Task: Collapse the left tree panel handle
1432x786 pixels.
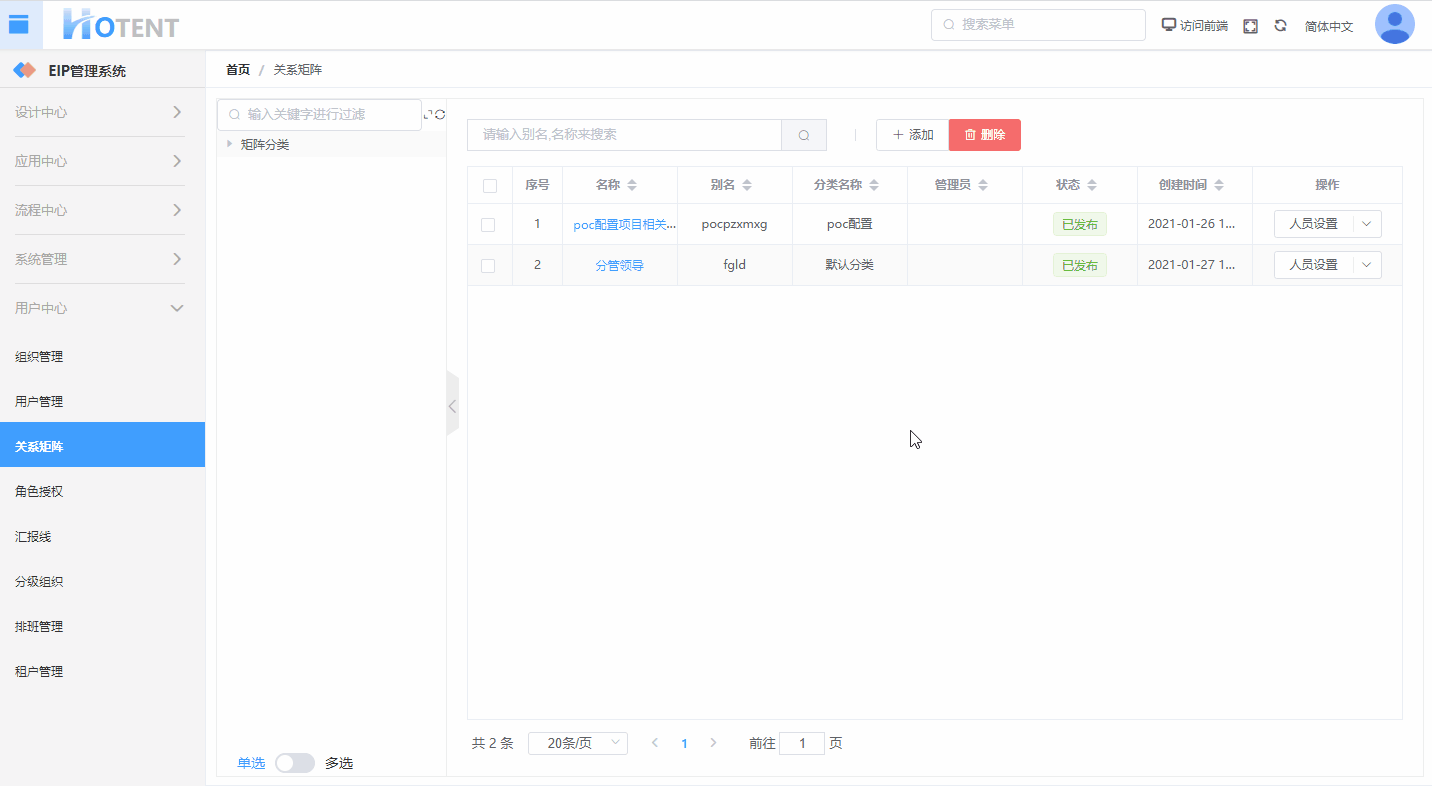Action: pyautogui.click(x=452, y=406)
